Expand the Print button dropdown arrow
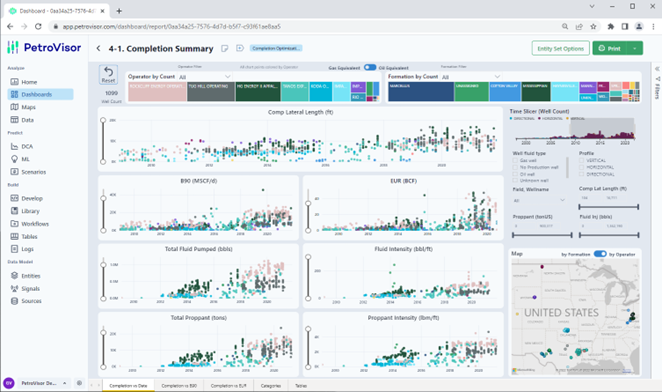This screenshot has width=662, height=392. pyautogui.click(x=635, y=48)
